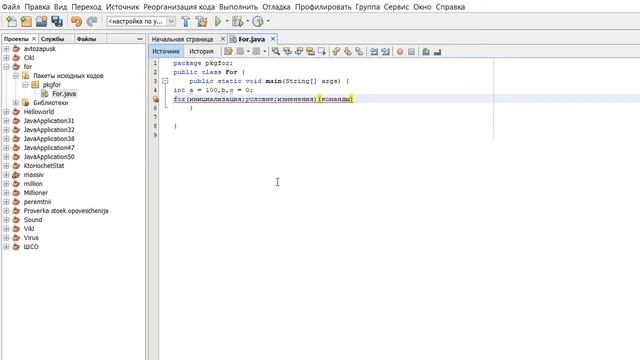The height and width of the screenshot is (360, 640).
Task: Click the Profile Project clock icon
Action: point(258,21)
